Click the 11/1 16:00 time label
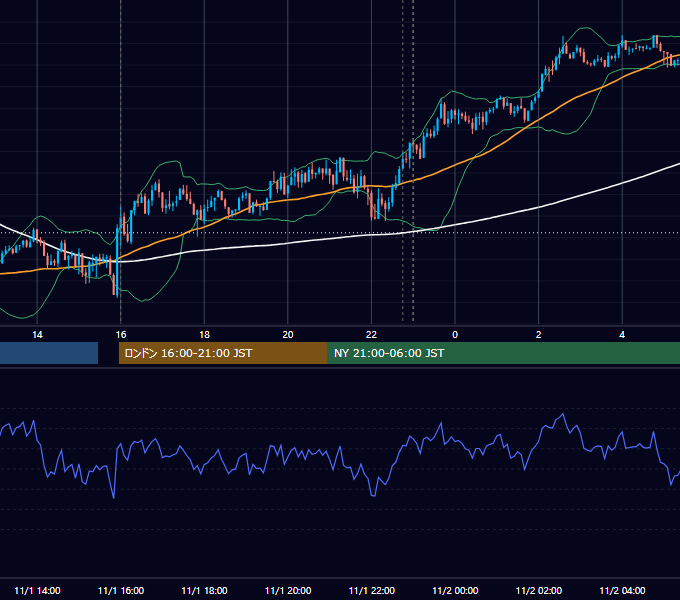680x600 pixels. pos(121,590)
